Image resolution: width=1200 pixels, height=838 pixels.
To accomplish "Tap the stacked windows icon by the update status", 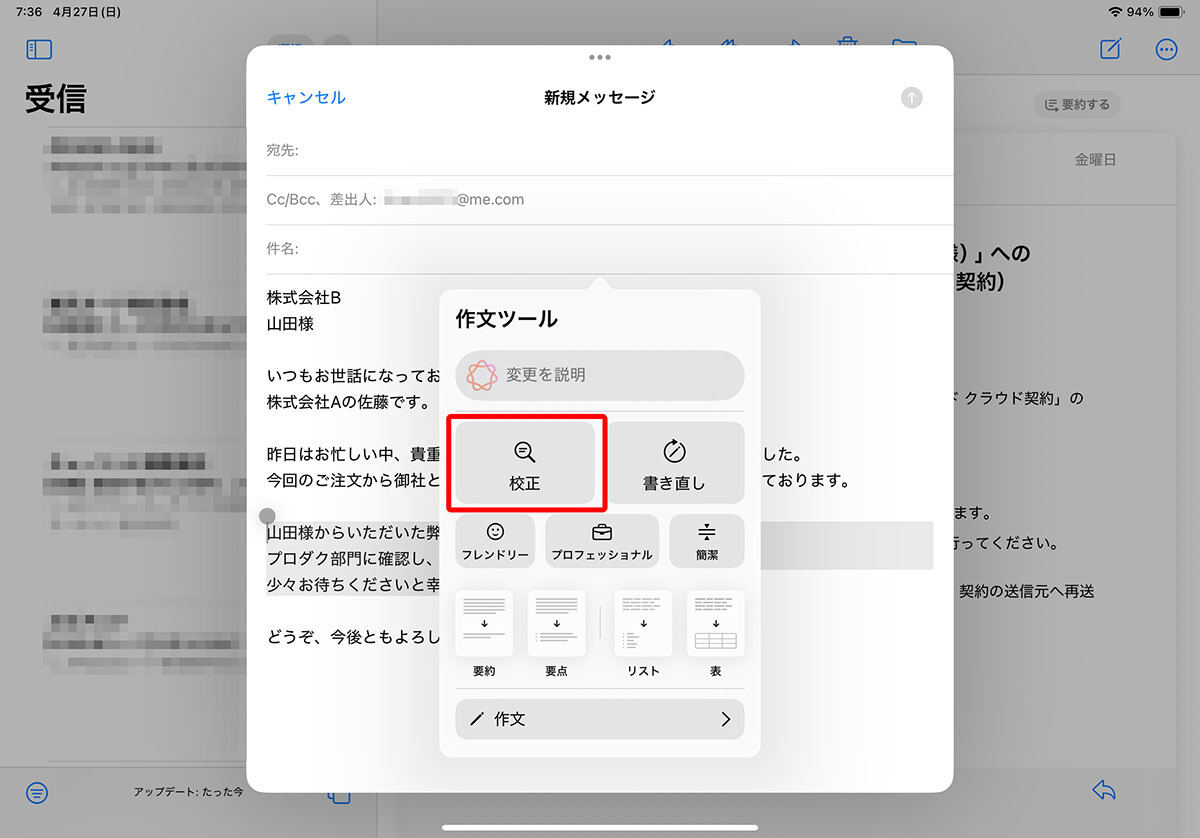I will coord(339,795).
